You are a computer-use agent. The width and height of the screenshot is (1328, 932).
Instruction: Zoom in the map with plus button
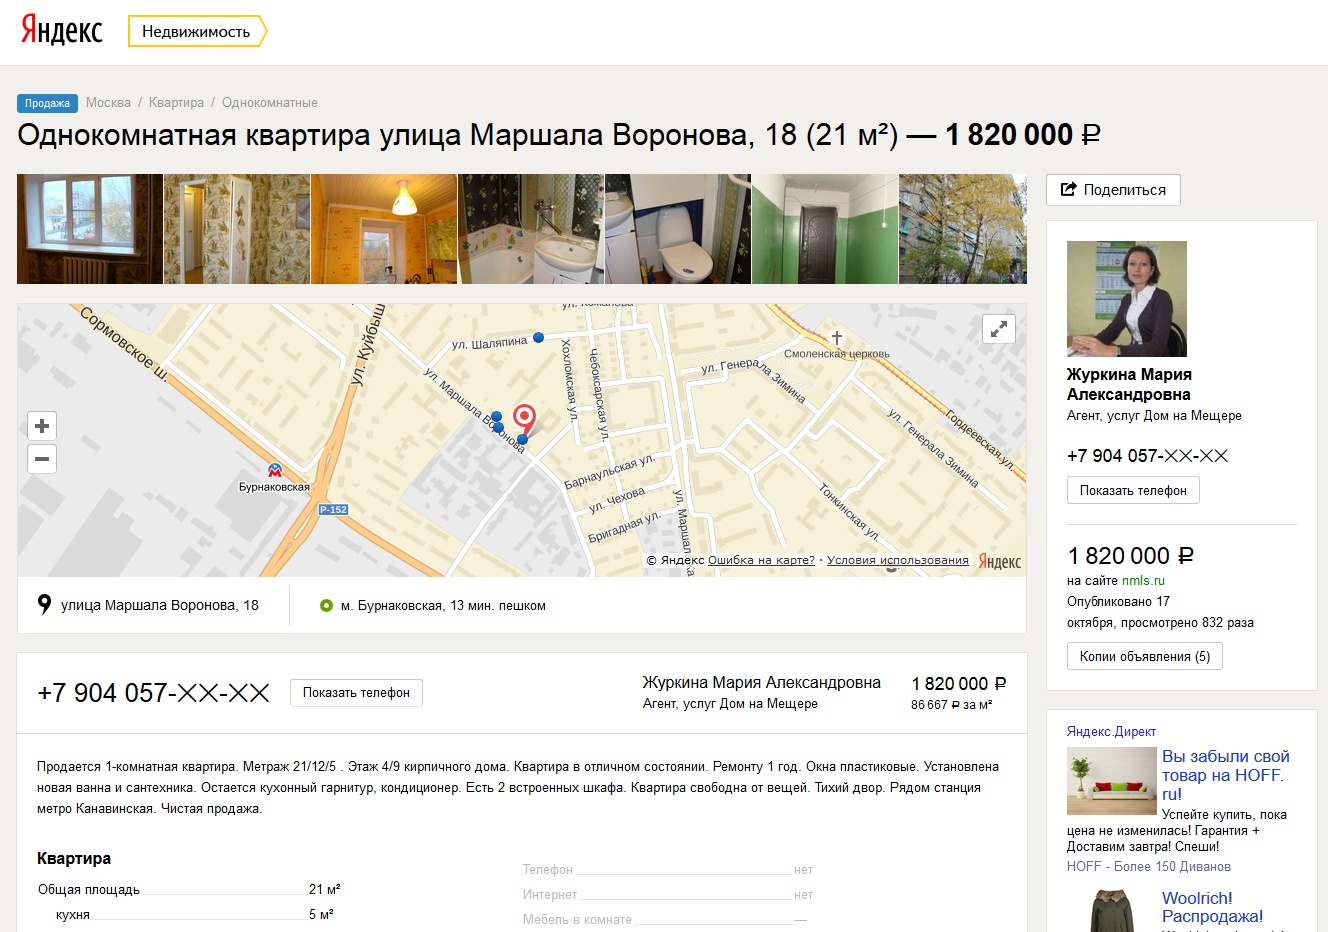point(42,426)
